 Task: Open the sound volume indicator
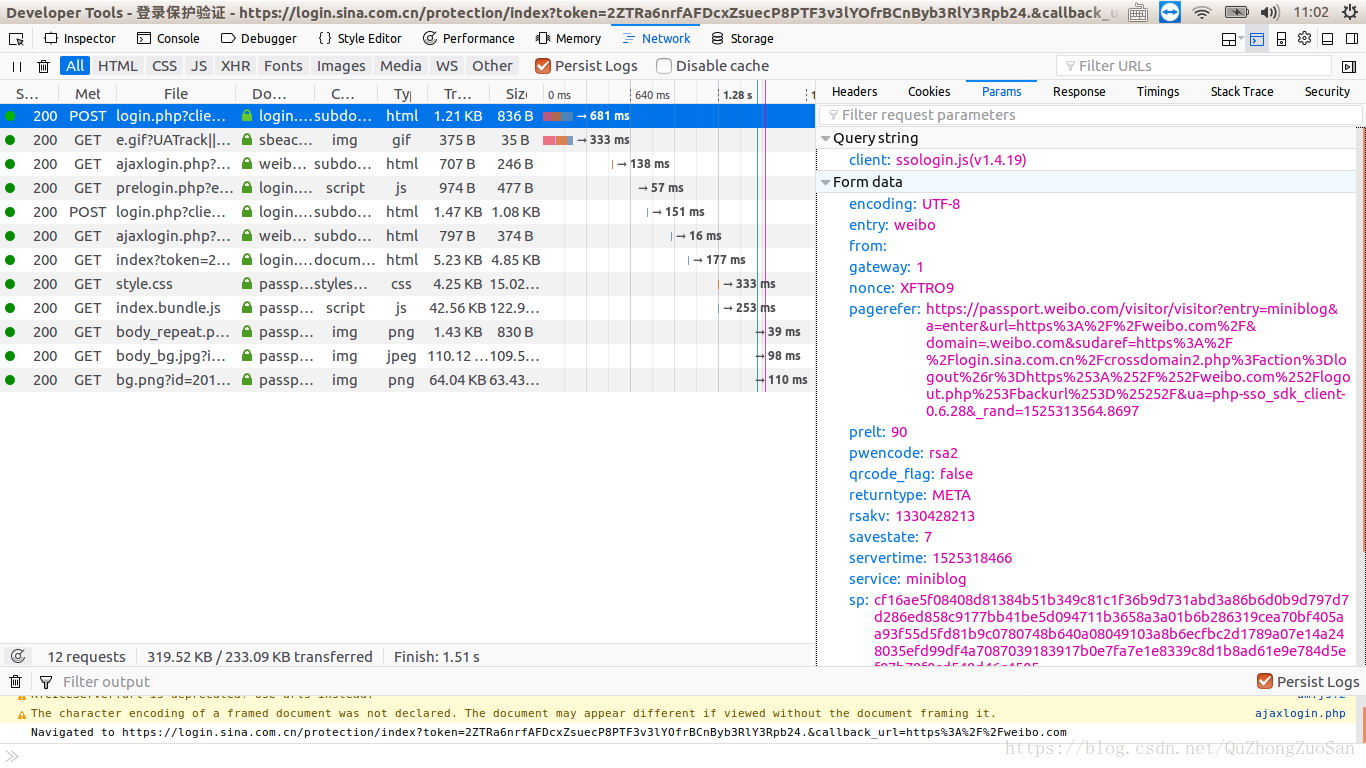pyautogui.click(x=1270, y=12)
